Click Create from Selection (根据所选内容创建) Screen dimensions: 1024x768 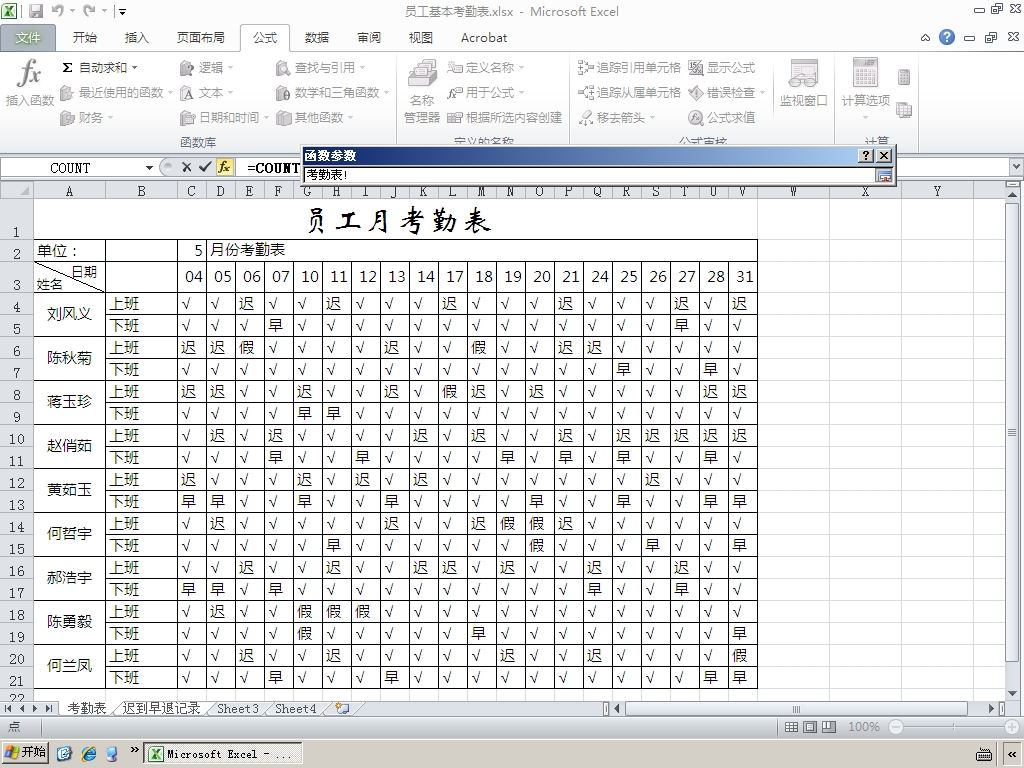point(504,118)
